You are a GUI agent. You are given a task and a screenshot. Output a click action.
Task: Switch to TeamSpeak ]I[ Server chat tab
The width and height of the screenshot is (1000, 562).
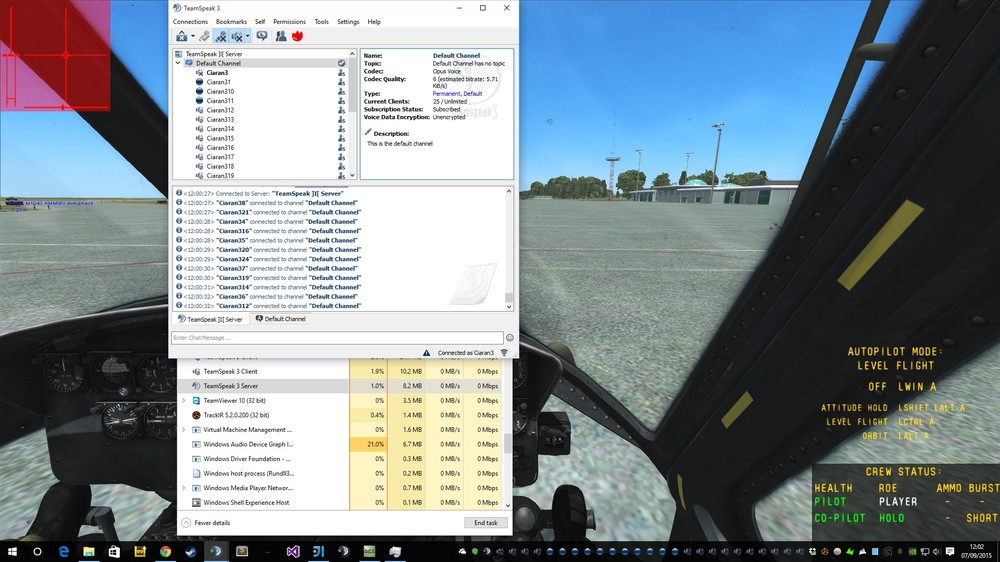(x=210, y=319)
